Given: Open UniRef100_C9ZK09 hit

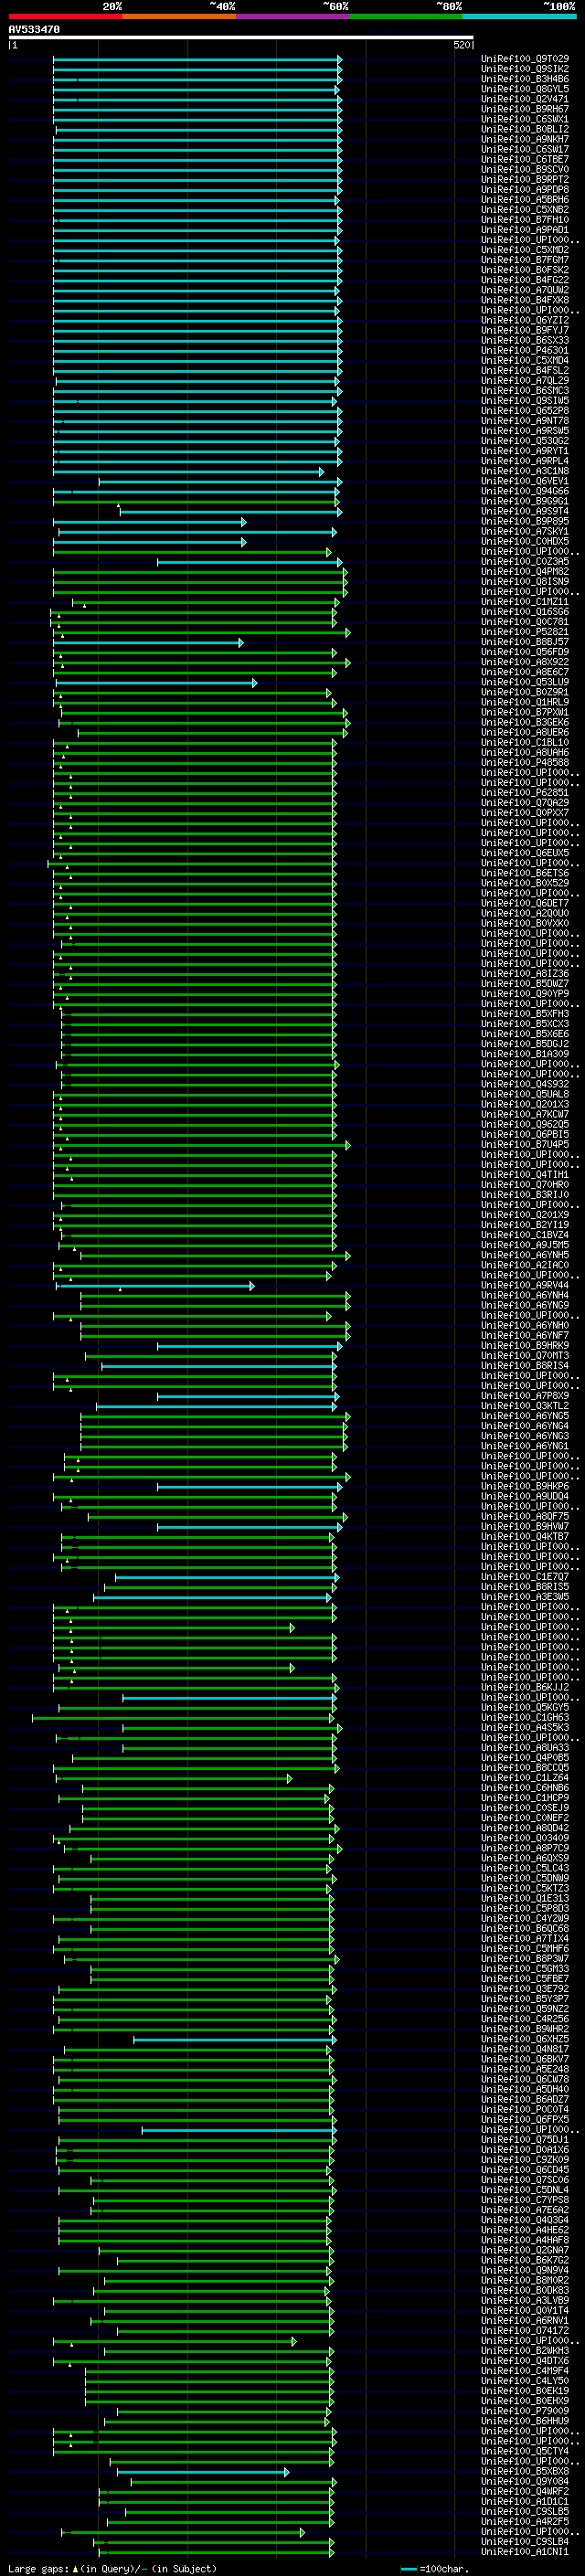Looking at the screenshot, I should [525, 2159].
